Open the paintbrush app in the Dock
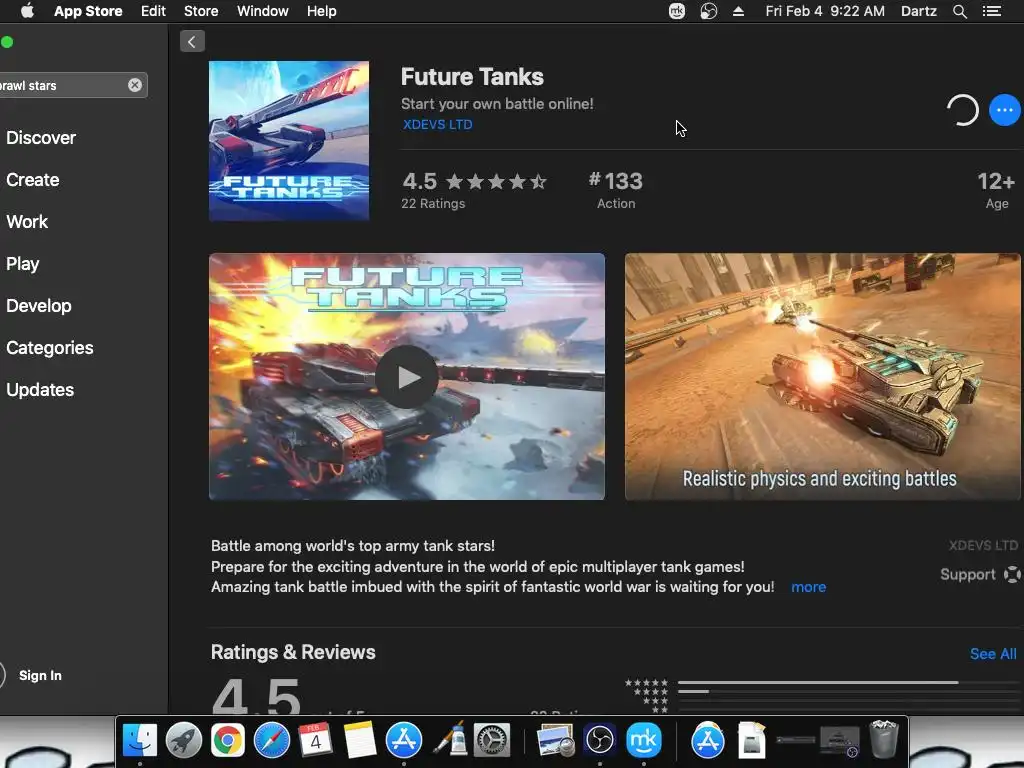 point(449,741)
